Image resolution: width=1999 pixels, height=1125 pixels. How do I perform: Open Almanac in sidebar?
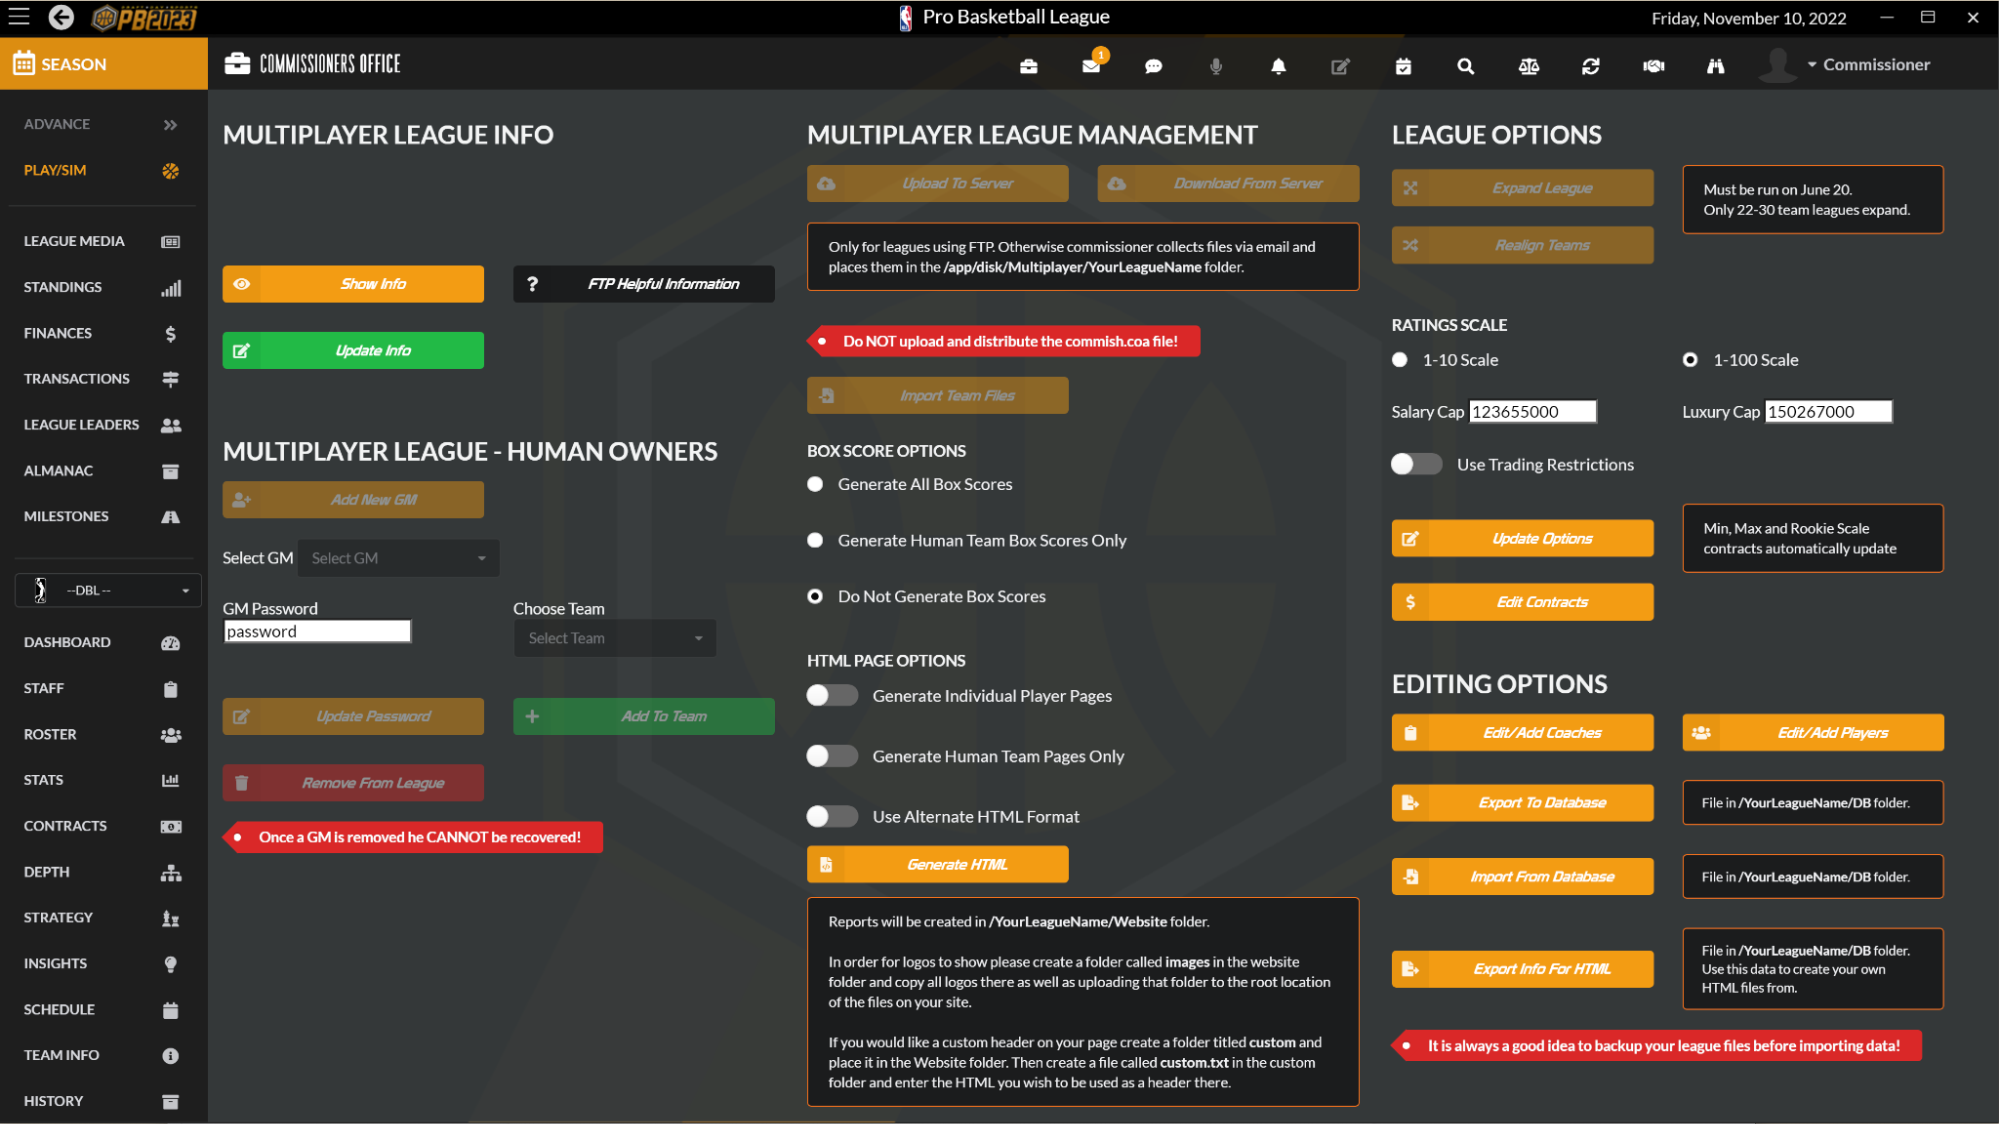point(102,471)
